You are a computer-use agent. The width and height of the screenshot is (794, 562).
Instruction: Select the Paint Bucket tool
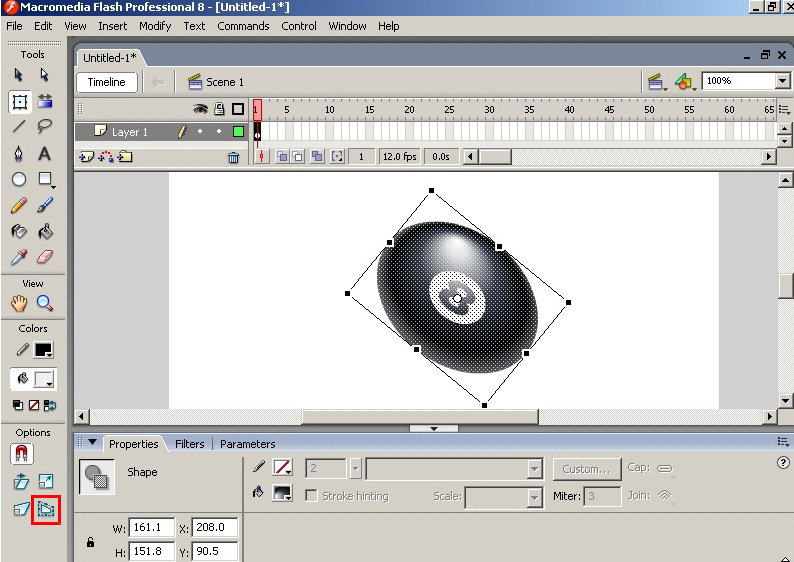[45, 231]
